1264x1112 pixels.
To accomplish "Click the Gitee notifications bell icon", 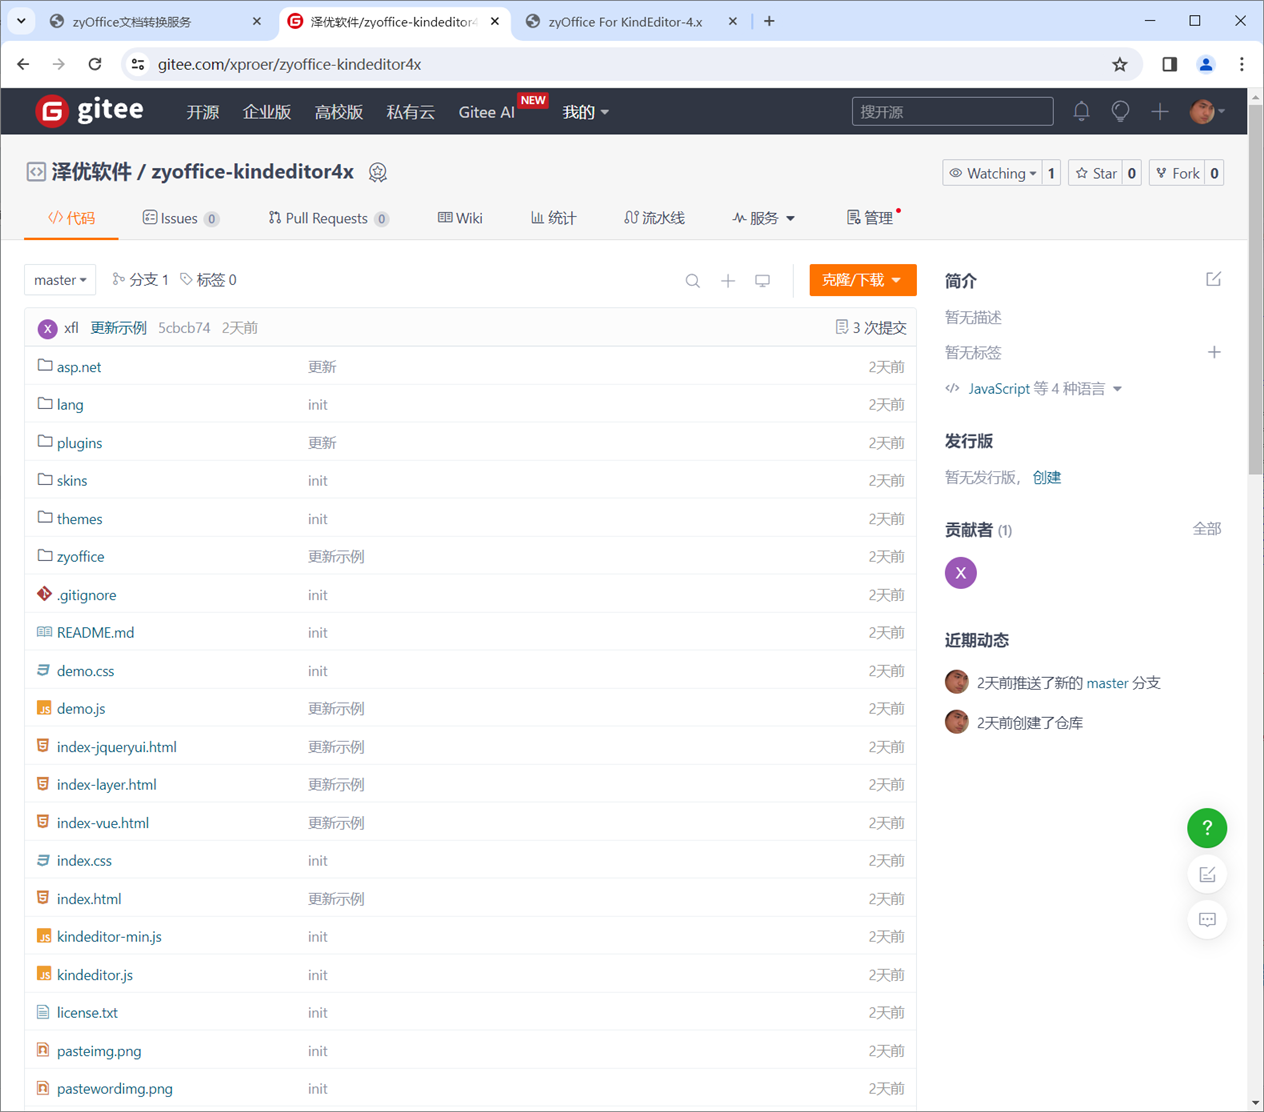I will coord(1081,111).
